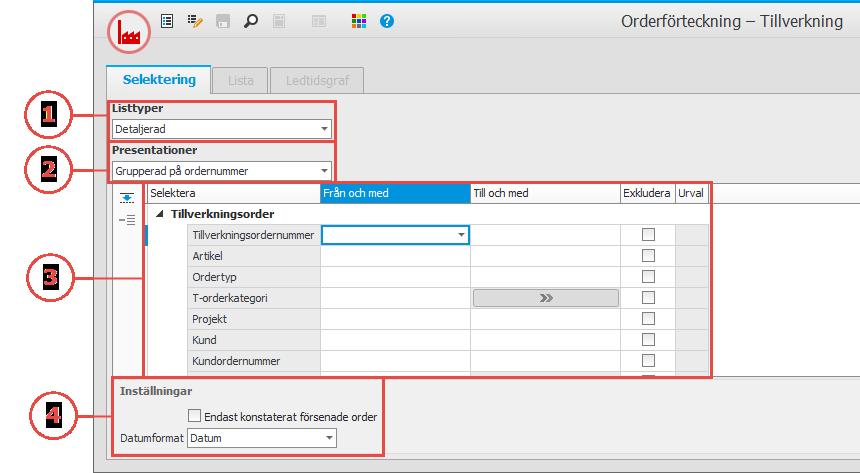Viewport: 860px width, 473px height.
Task: Check Exkludera for Tillverkningsordernummer
Action: 648,235
